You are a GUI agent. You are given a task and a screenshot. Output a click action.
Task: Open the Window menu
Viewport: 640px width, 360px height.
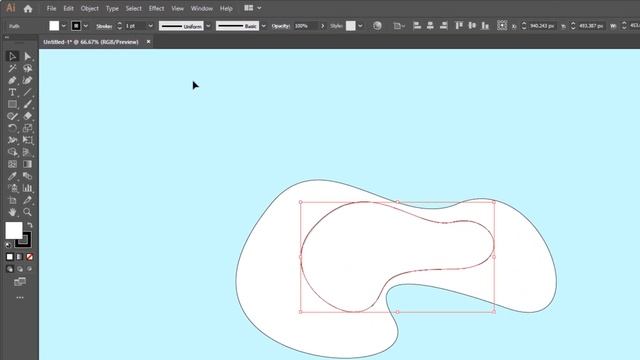pyautogui.click(x=202, y=8)
